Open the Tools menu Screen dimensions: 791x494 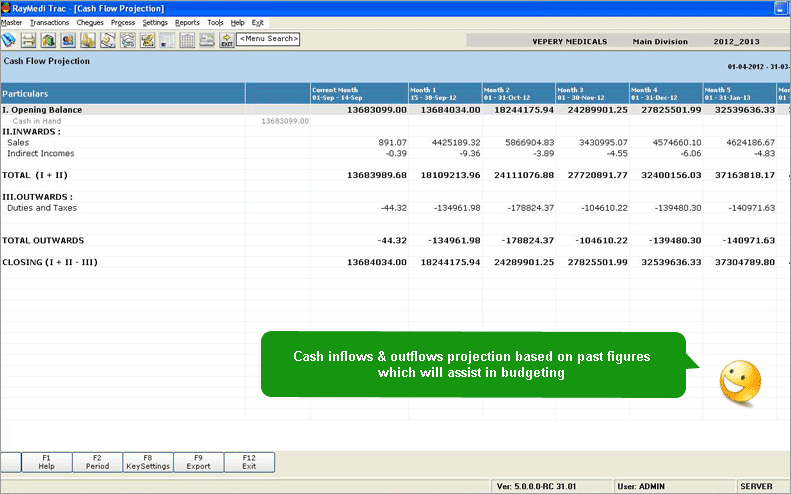coord(215,23)
